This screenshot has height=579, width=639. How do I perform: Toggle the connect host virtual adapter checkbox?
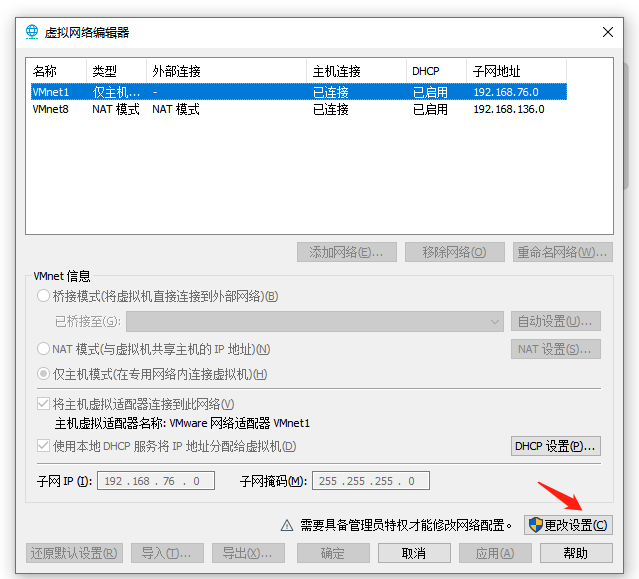pos(43,404)
